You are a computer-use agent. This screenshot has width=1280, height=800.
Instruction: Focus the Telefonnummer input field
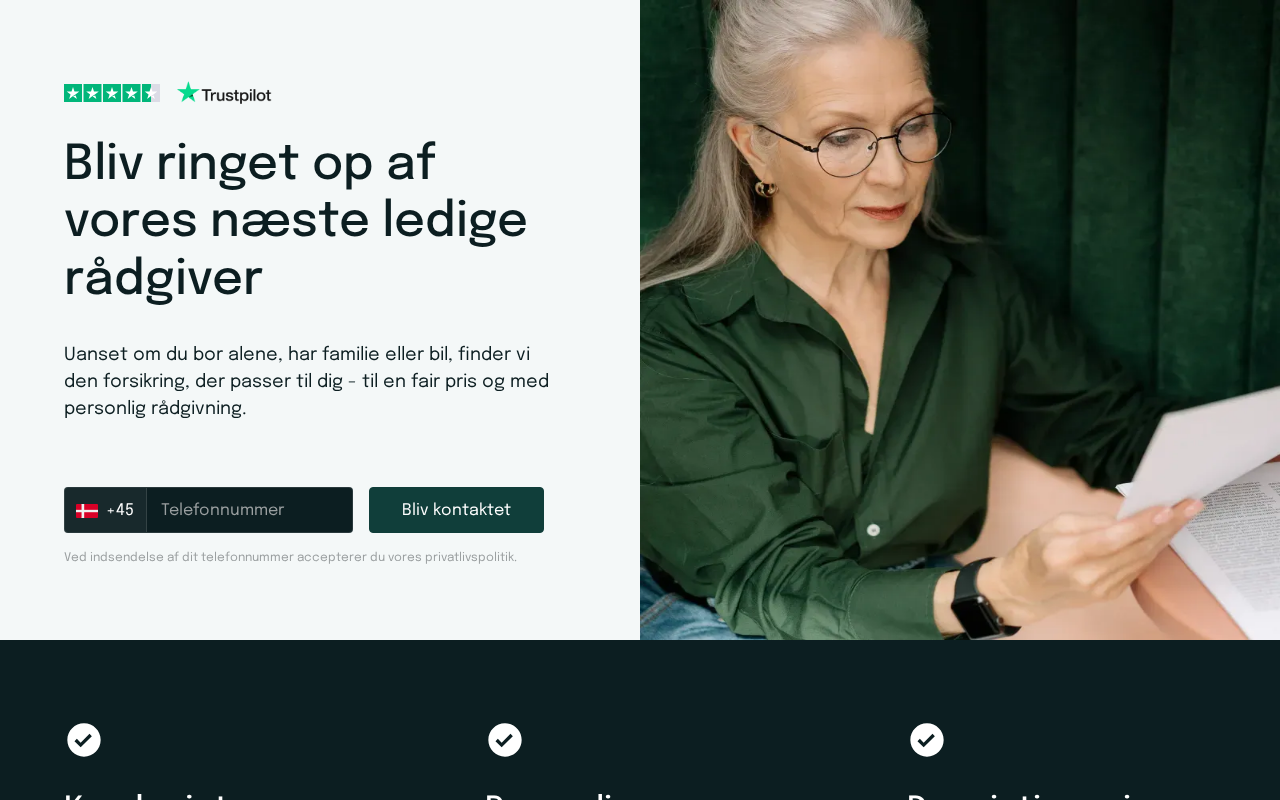click(250, 510)
